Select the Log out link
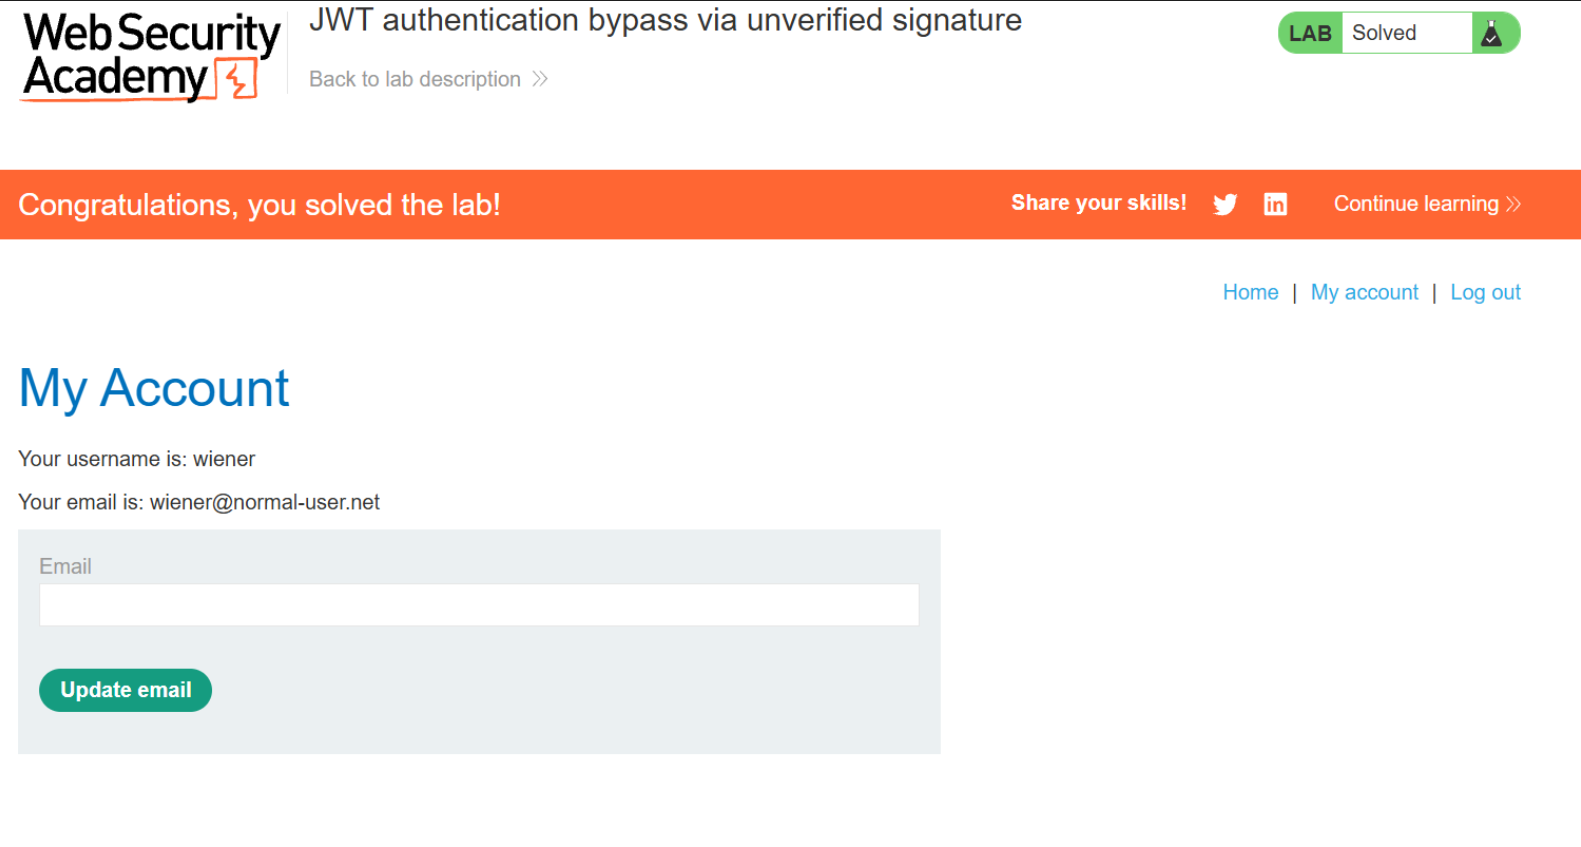1581x847 pixels. click(x=1485, y=292)
